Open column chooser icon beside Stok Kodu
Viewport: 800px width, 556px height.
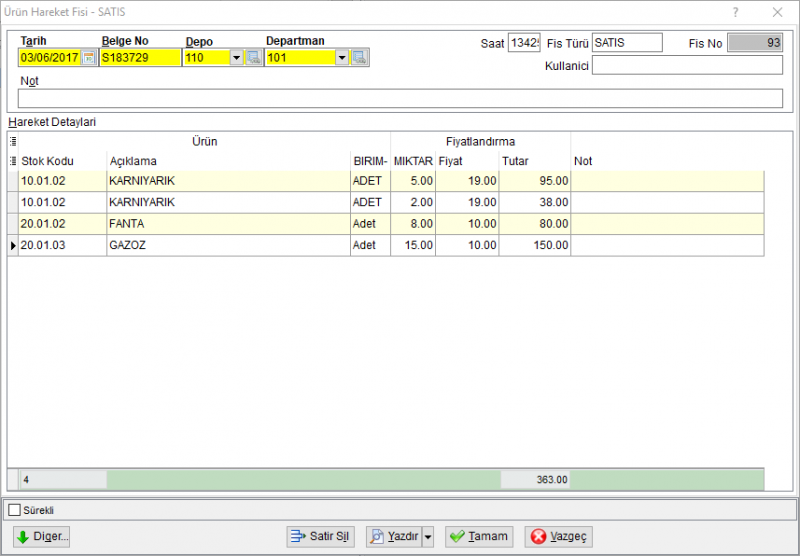[x=13, y=161]
